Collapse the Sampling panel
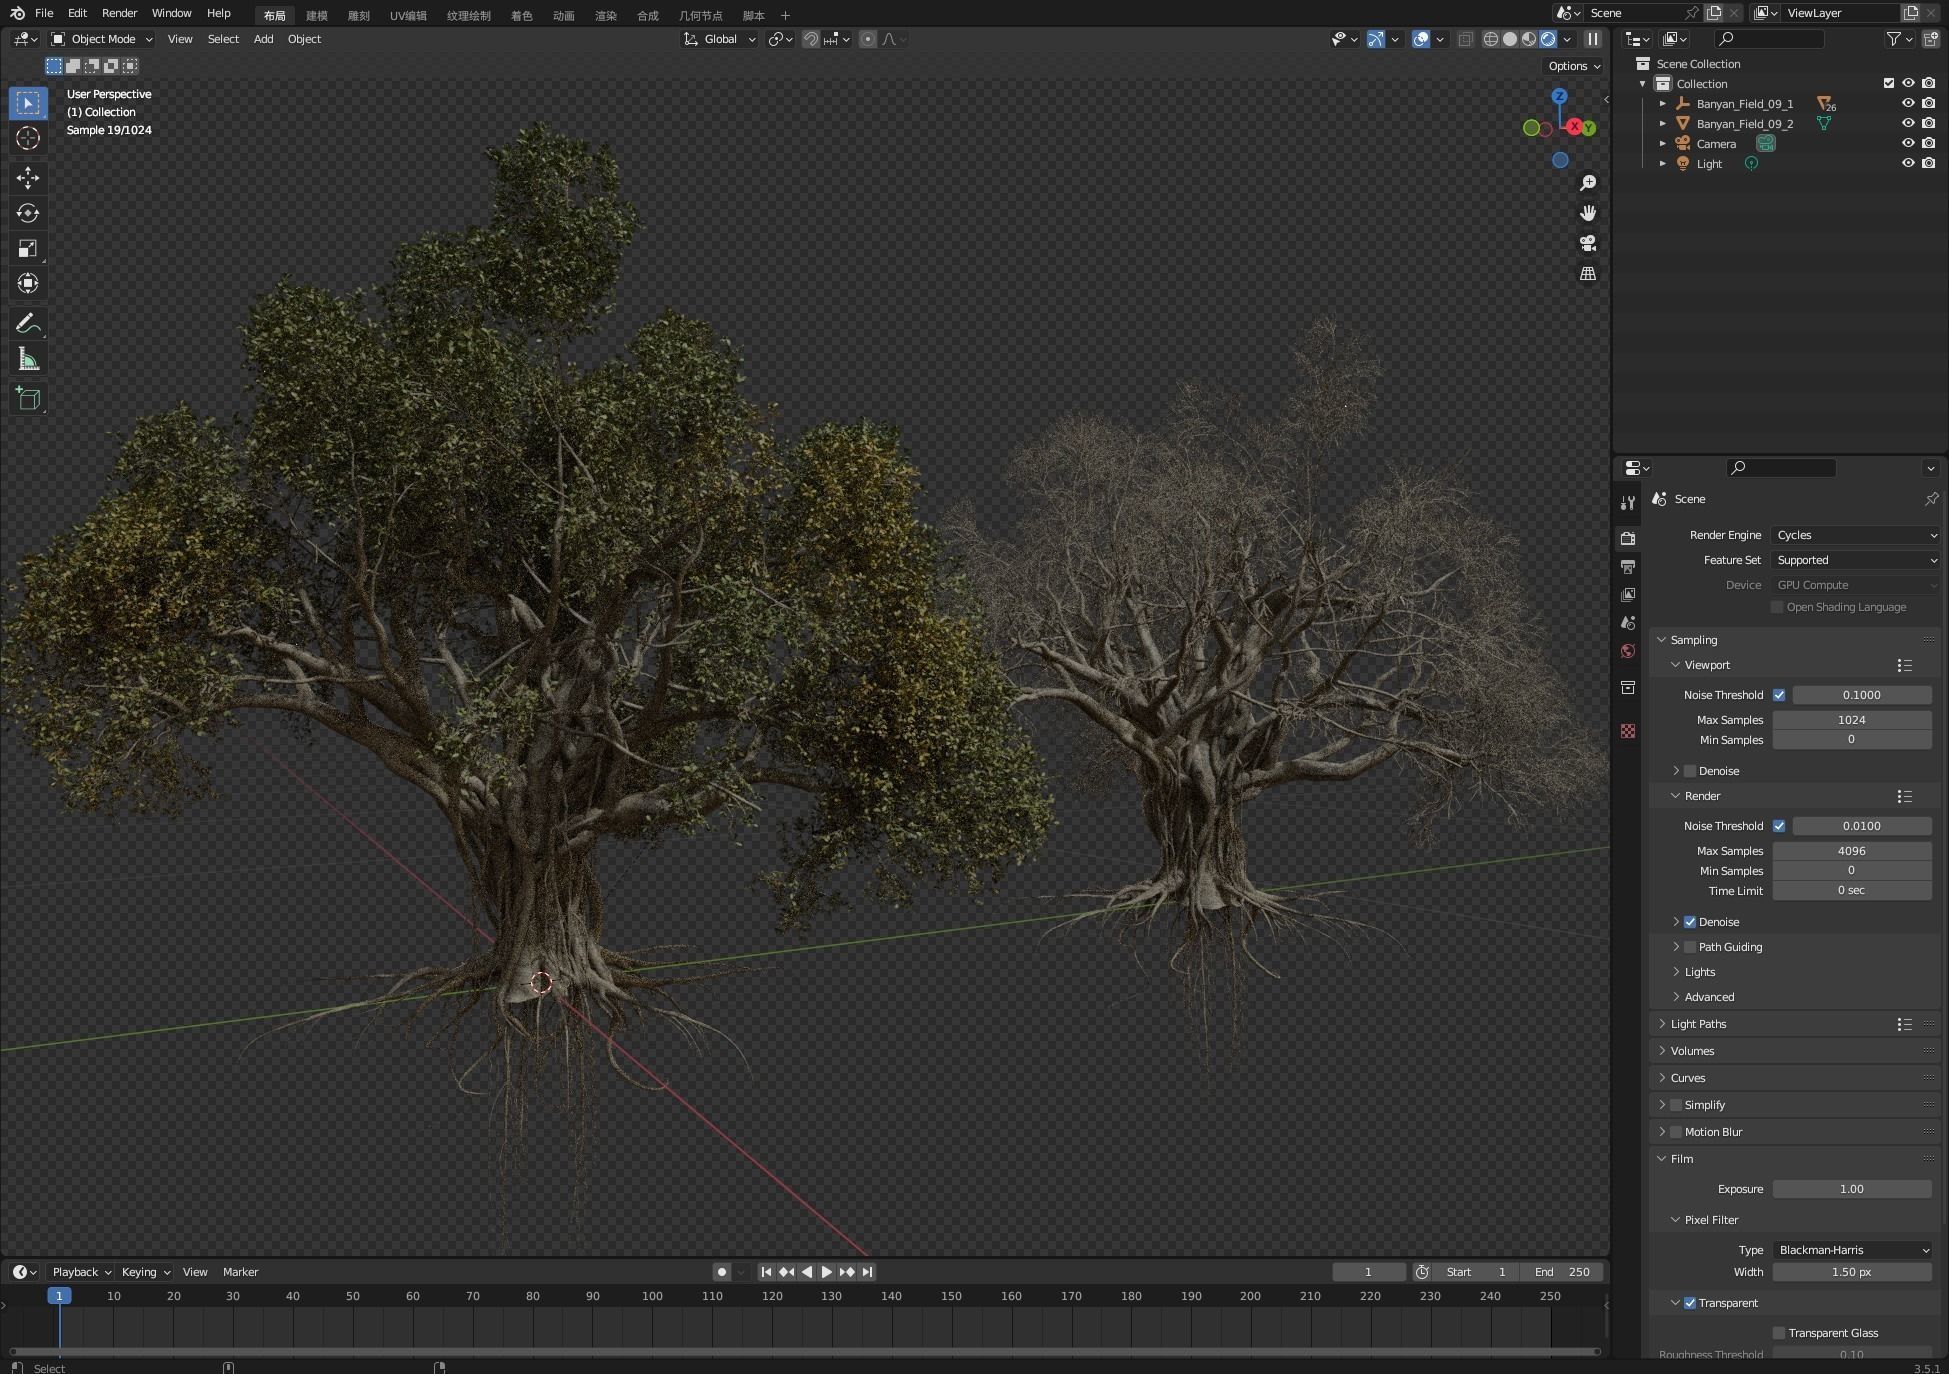This screenshot has height=1374, width=1949. pos(1693,640)
